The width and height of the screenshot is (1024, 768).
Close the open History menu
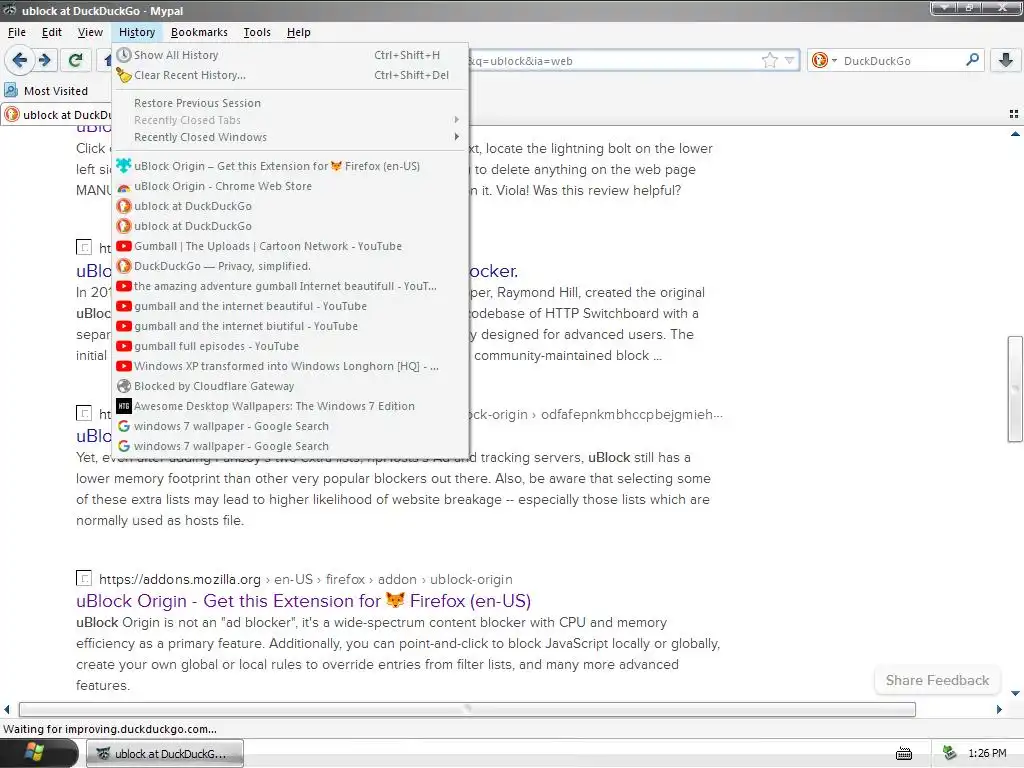coord(136,32)
